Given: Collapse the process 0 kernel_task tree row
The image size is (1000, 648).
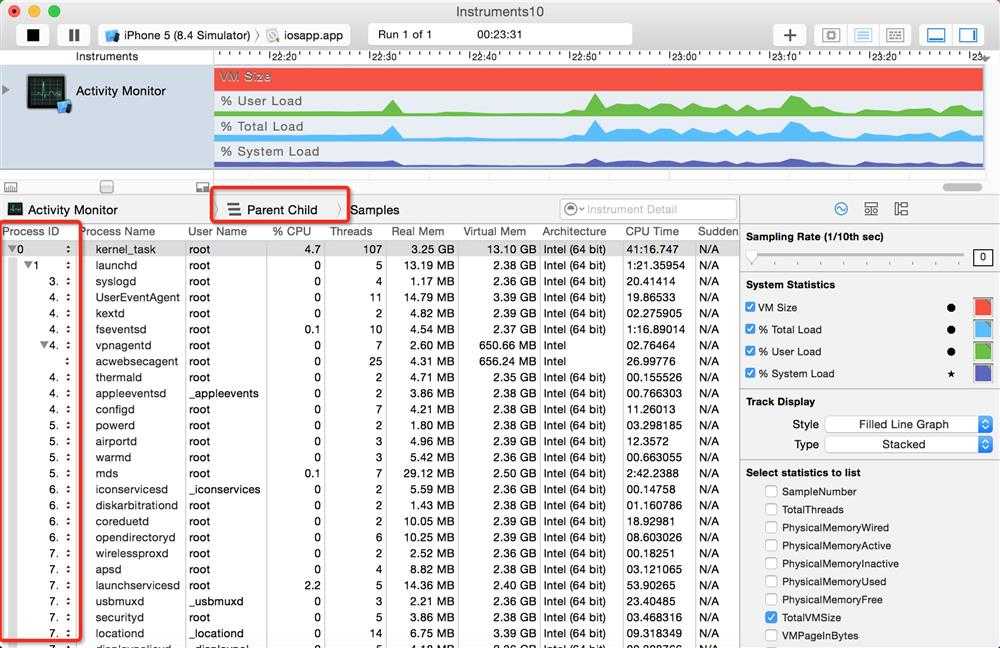Looking at the screenshot, I should pyautogui.click(x=11, y=249).
